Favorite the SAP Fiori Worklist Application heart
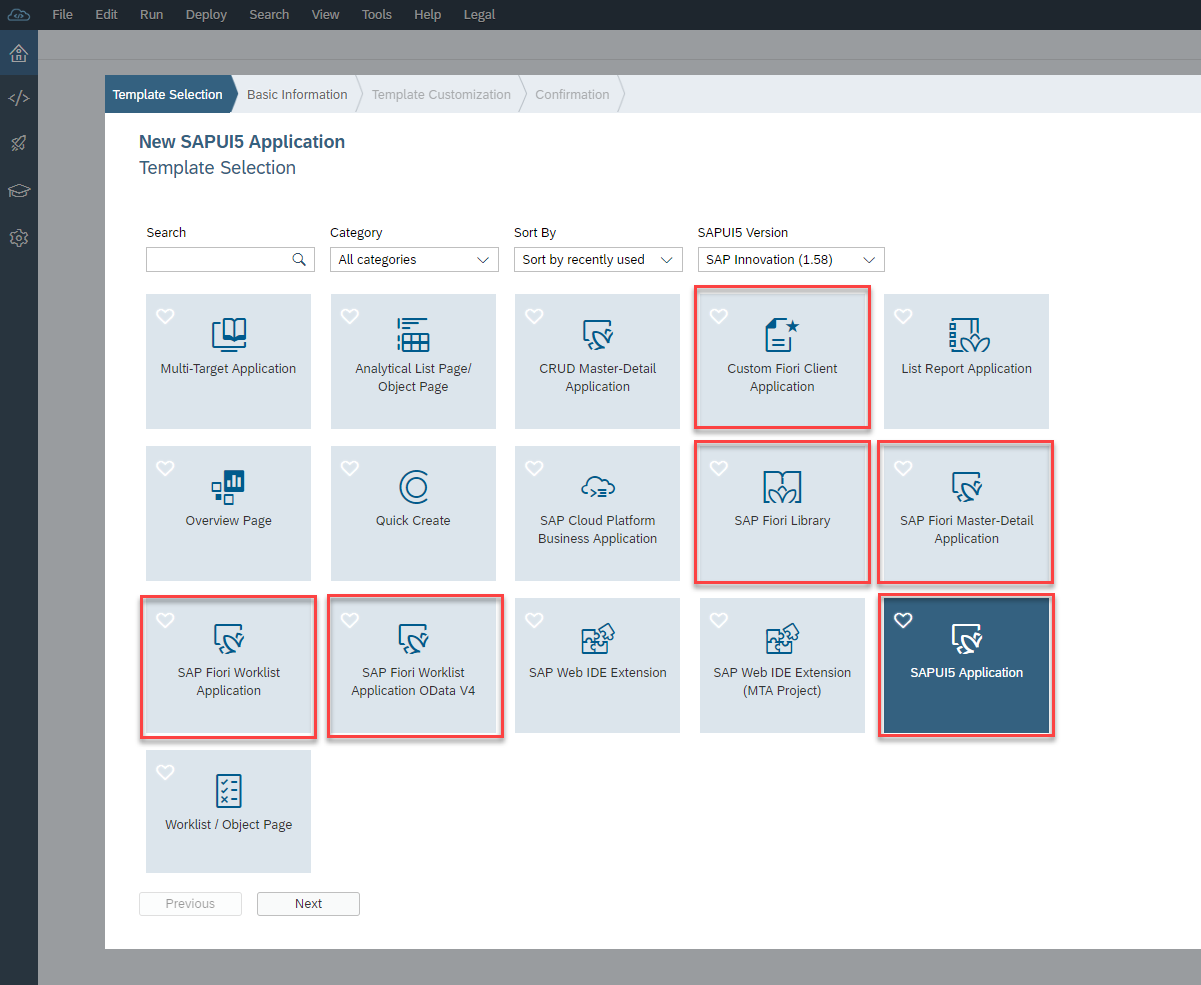The width and height of the screenshot is (1201, 985). pyautogui.click(x=166, y=620)
